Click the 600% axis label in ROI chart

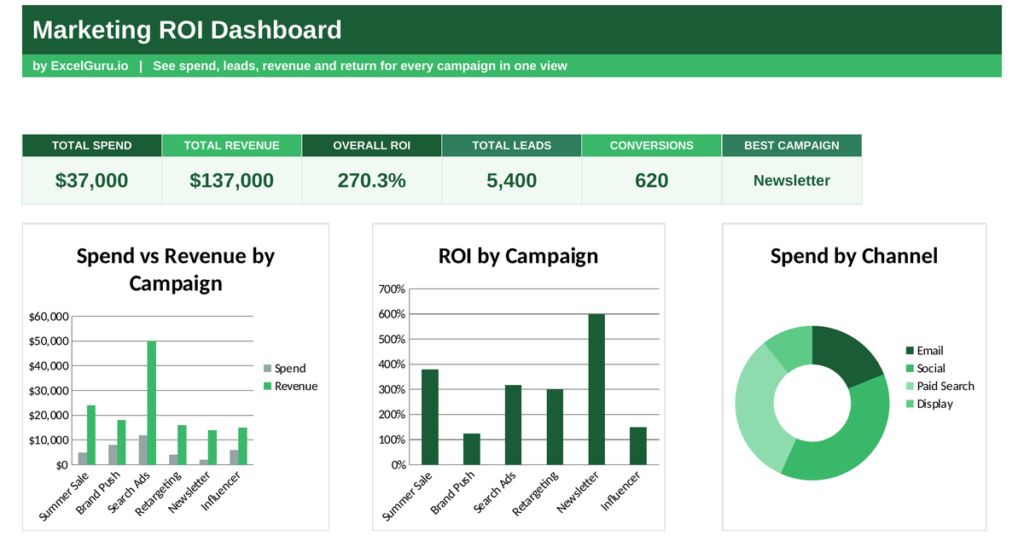click(392, 314)
